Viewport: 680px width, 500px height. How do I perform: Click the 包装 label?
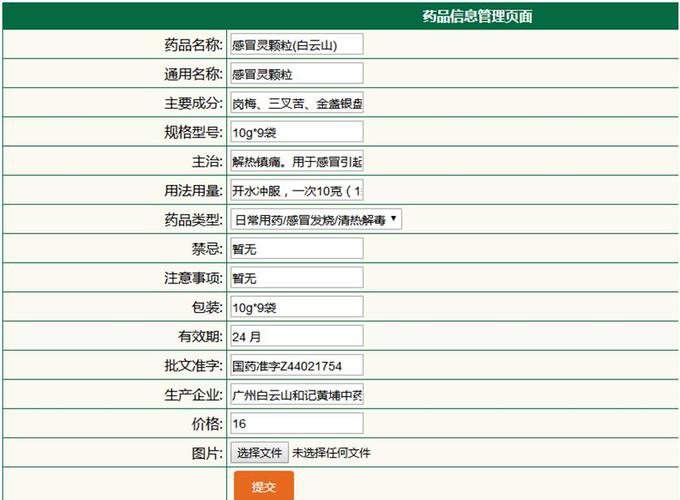pyautogui.click(x=207, y=307)
